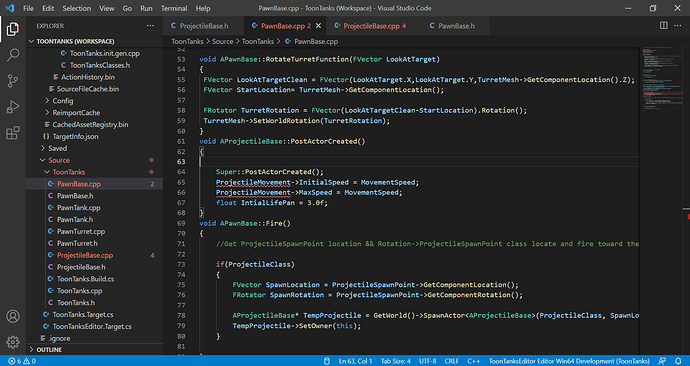Click the Explorer more actions ellipsis
This screenshot has width=690, height=366.
(x=150, y=26)
